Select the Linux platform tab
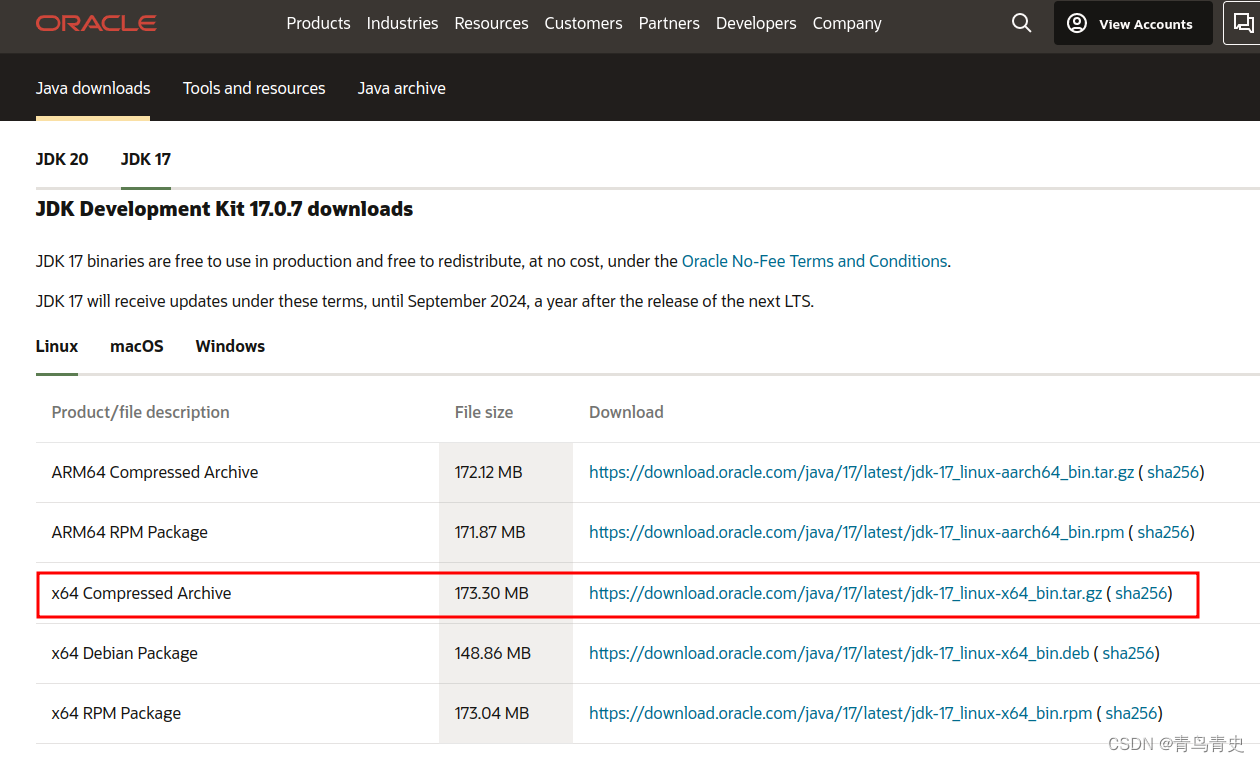Viewport: 1260px width, 762px height. tap(57, 346)
